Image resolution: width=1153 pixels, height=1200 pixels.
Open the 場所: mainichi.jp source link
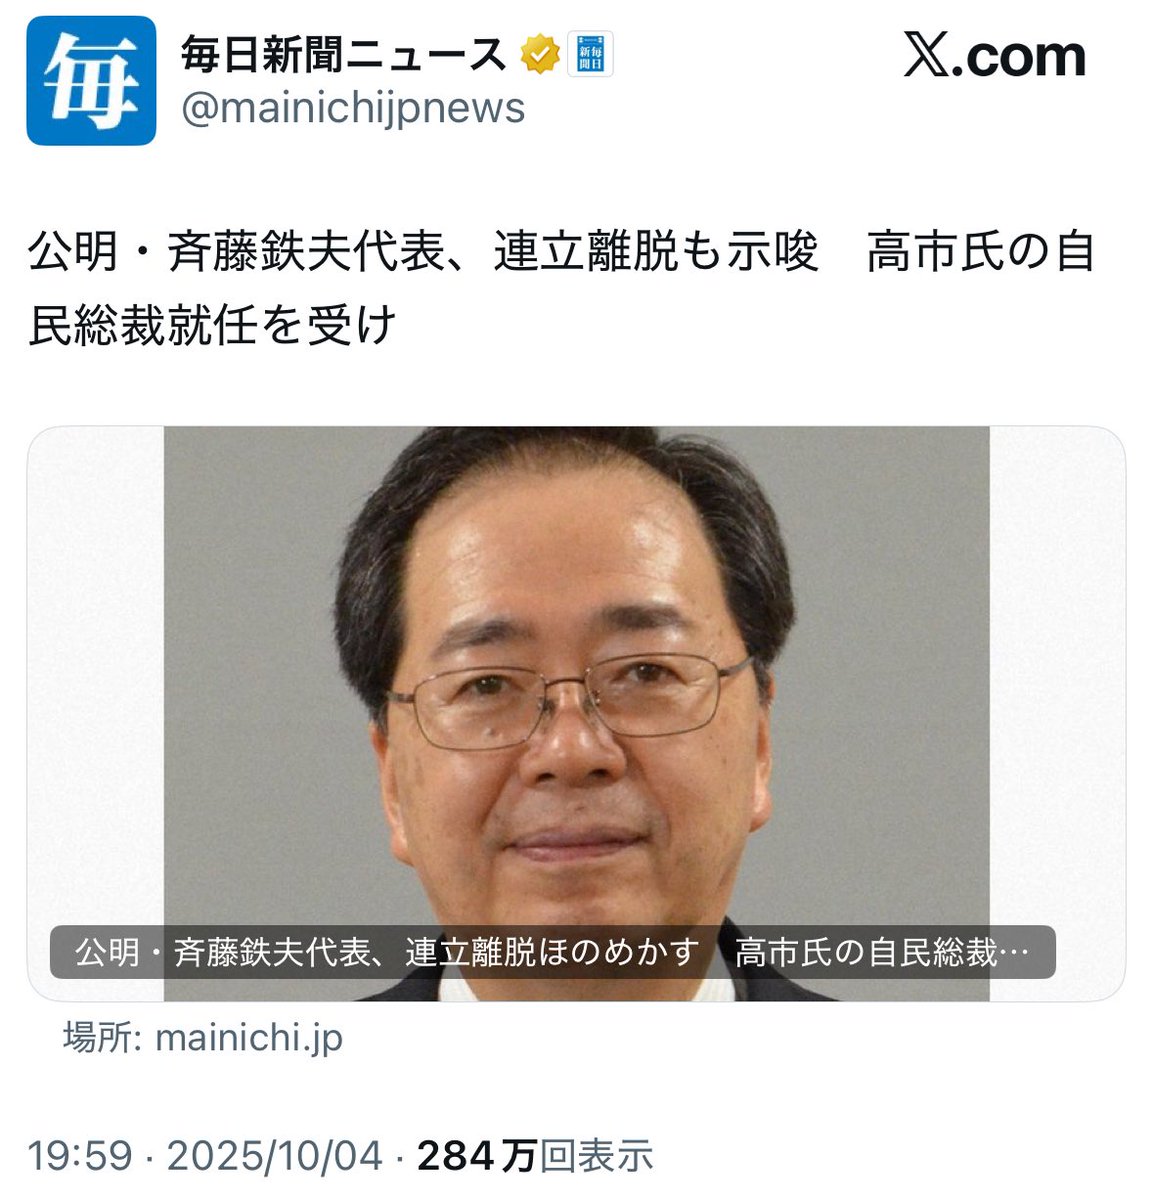click(203, 1038)
